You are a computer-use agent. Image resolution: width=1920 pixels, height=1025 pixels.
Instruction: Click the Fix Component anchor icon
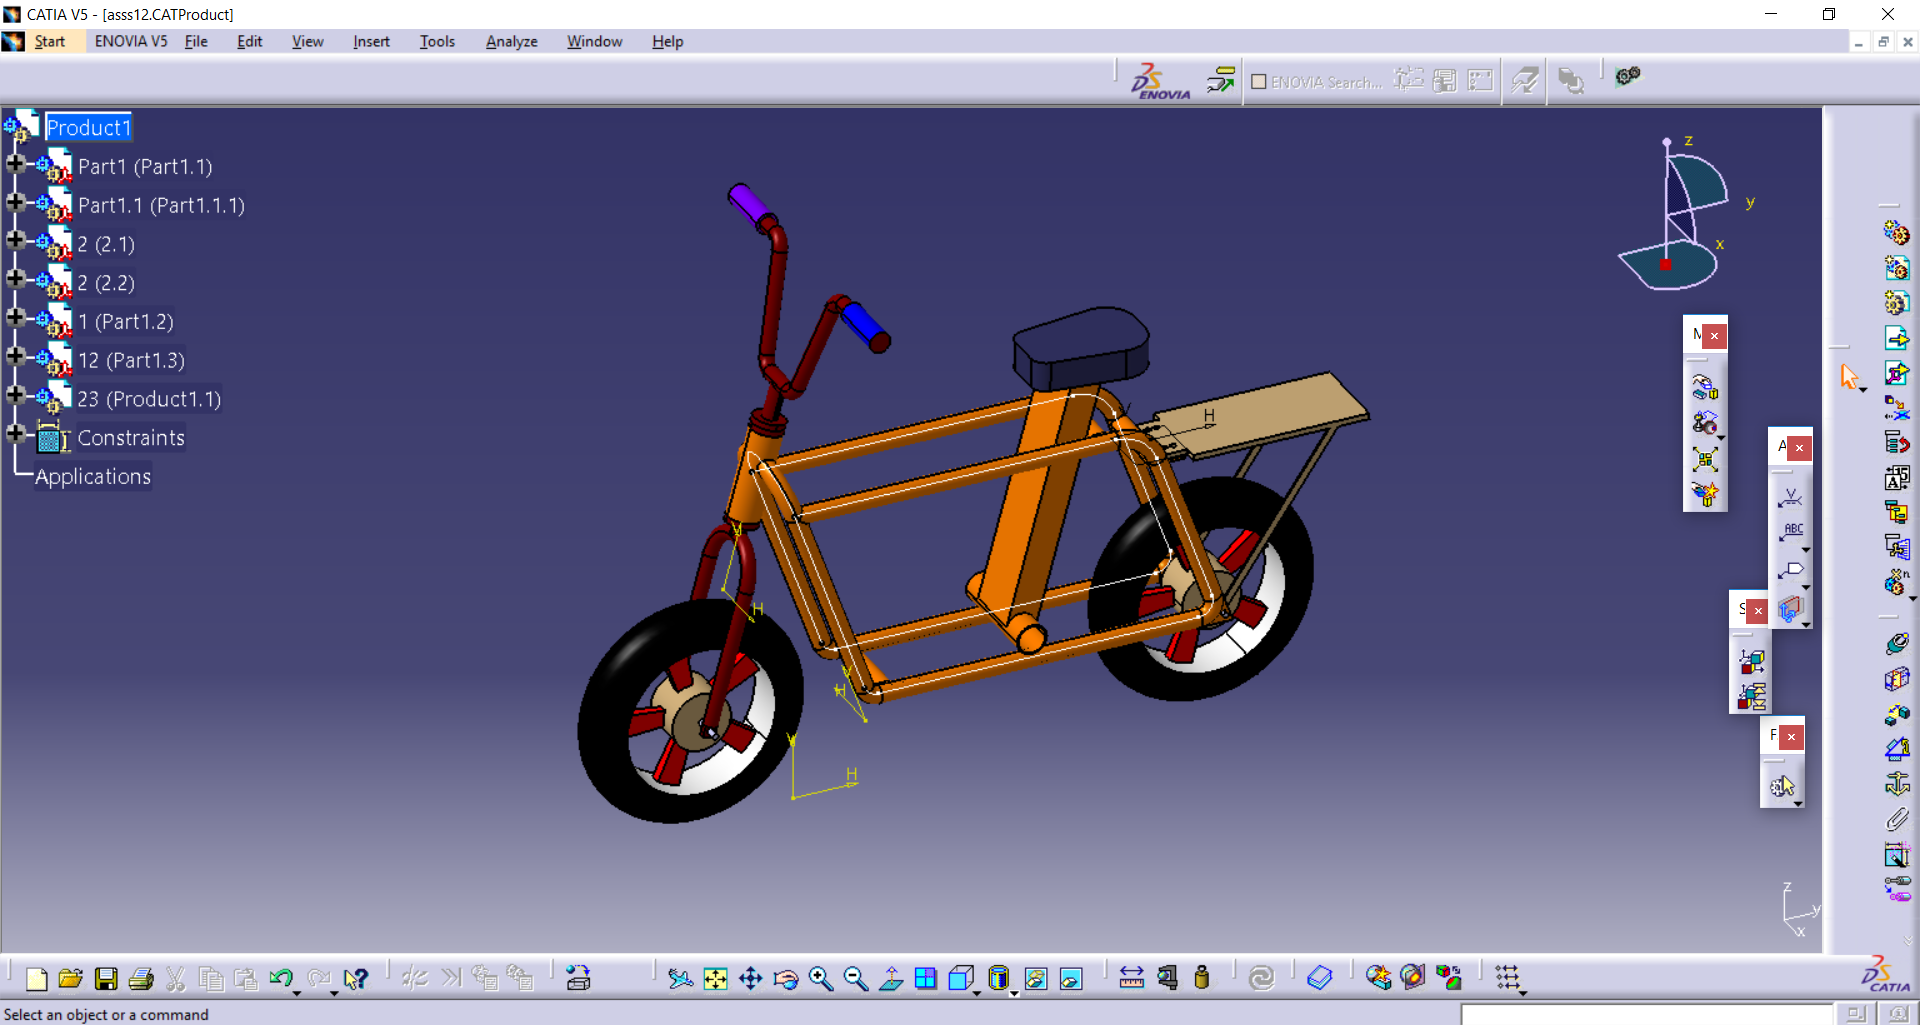(x=1896, y=783)
